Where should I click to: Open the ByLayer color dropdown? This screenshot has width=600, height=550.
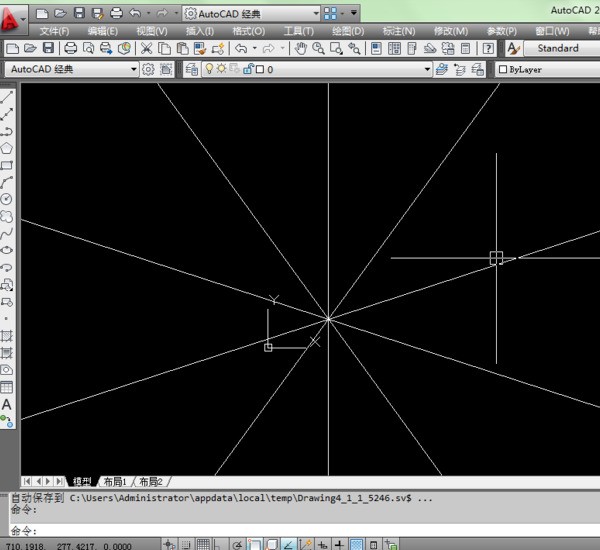(550, 70)
